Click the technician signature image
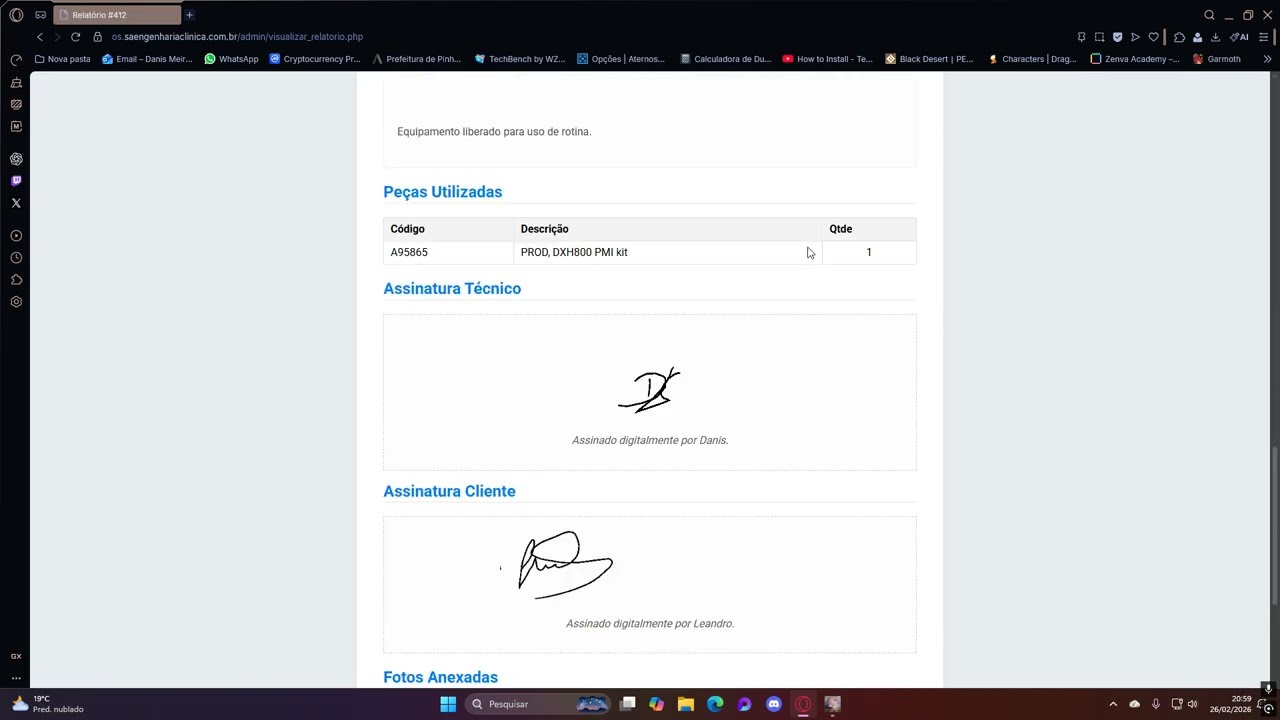The height and width of the screenshot is (720, 1280). 650,390
